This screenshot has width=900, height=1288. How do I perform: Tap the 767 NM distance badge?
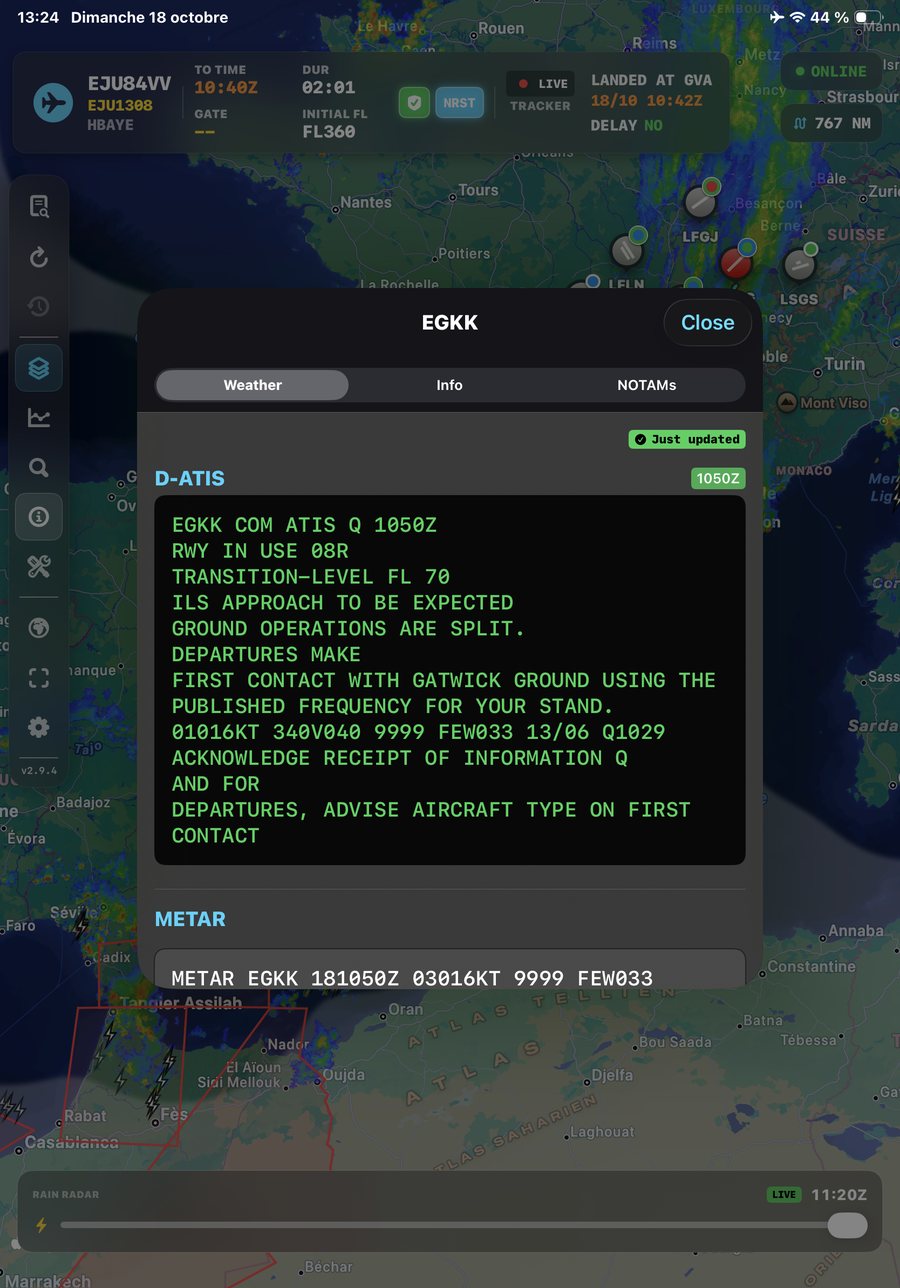[831, 123]
